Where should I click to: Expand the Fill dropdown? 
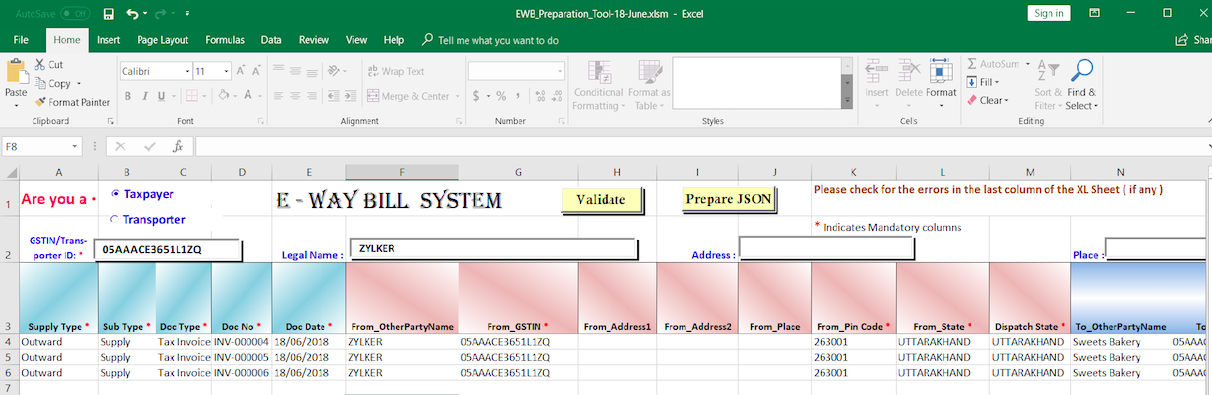click(997, 82)
